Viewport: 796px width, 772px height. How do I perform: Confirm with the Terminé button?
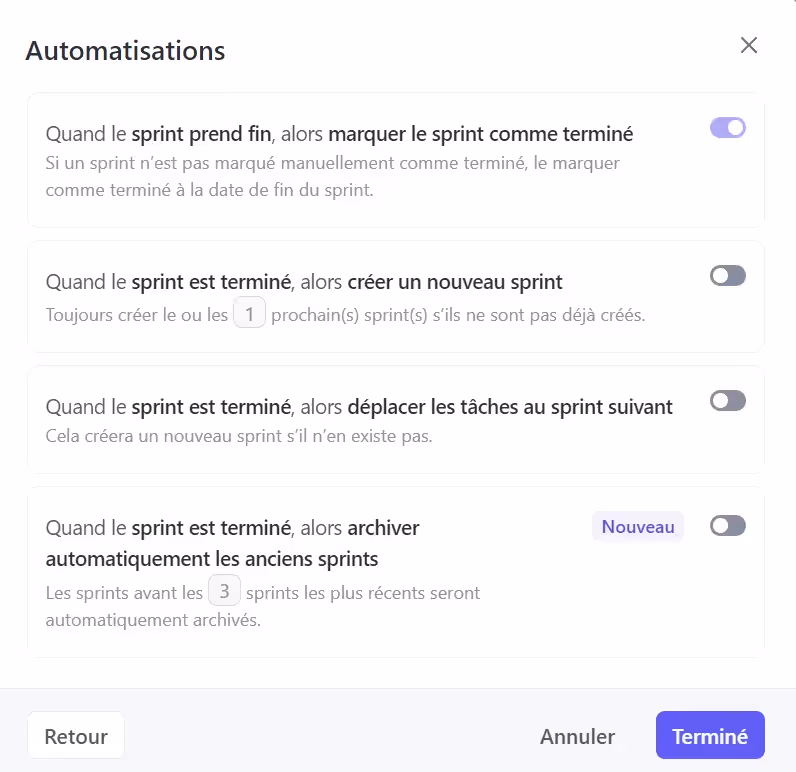coord(710,736)
